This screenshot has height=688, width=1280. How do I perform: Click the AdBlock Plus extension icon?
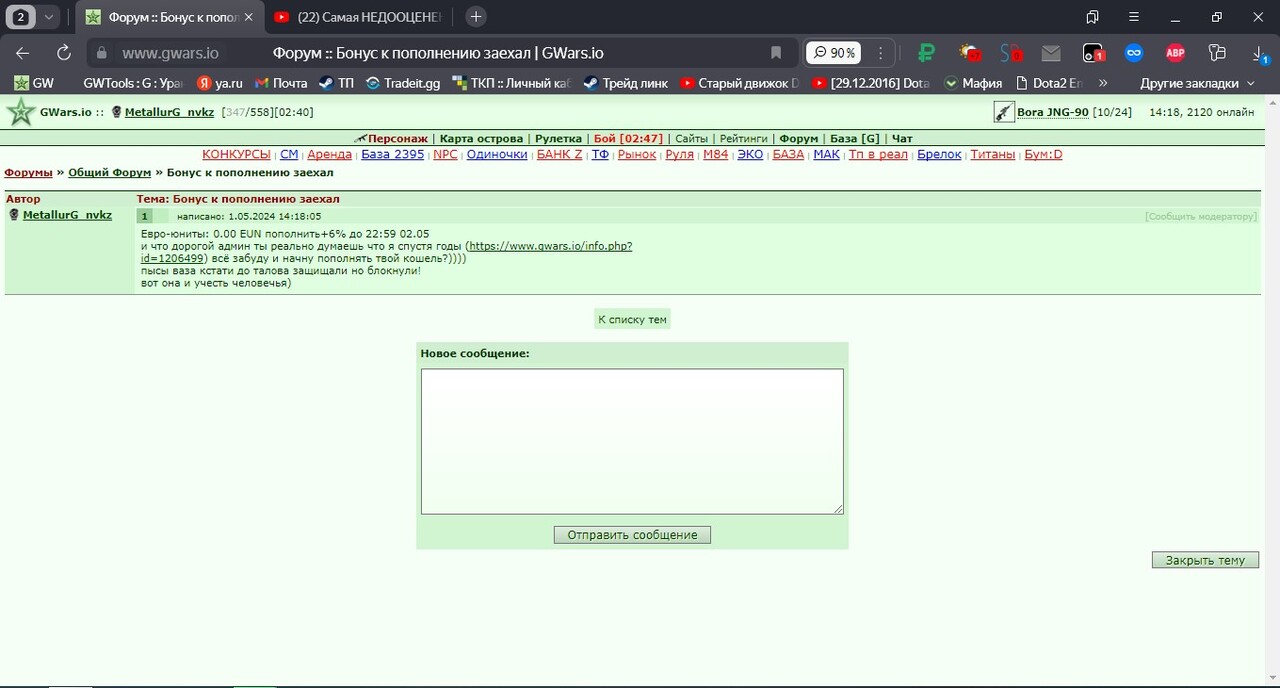[1174, 53]
